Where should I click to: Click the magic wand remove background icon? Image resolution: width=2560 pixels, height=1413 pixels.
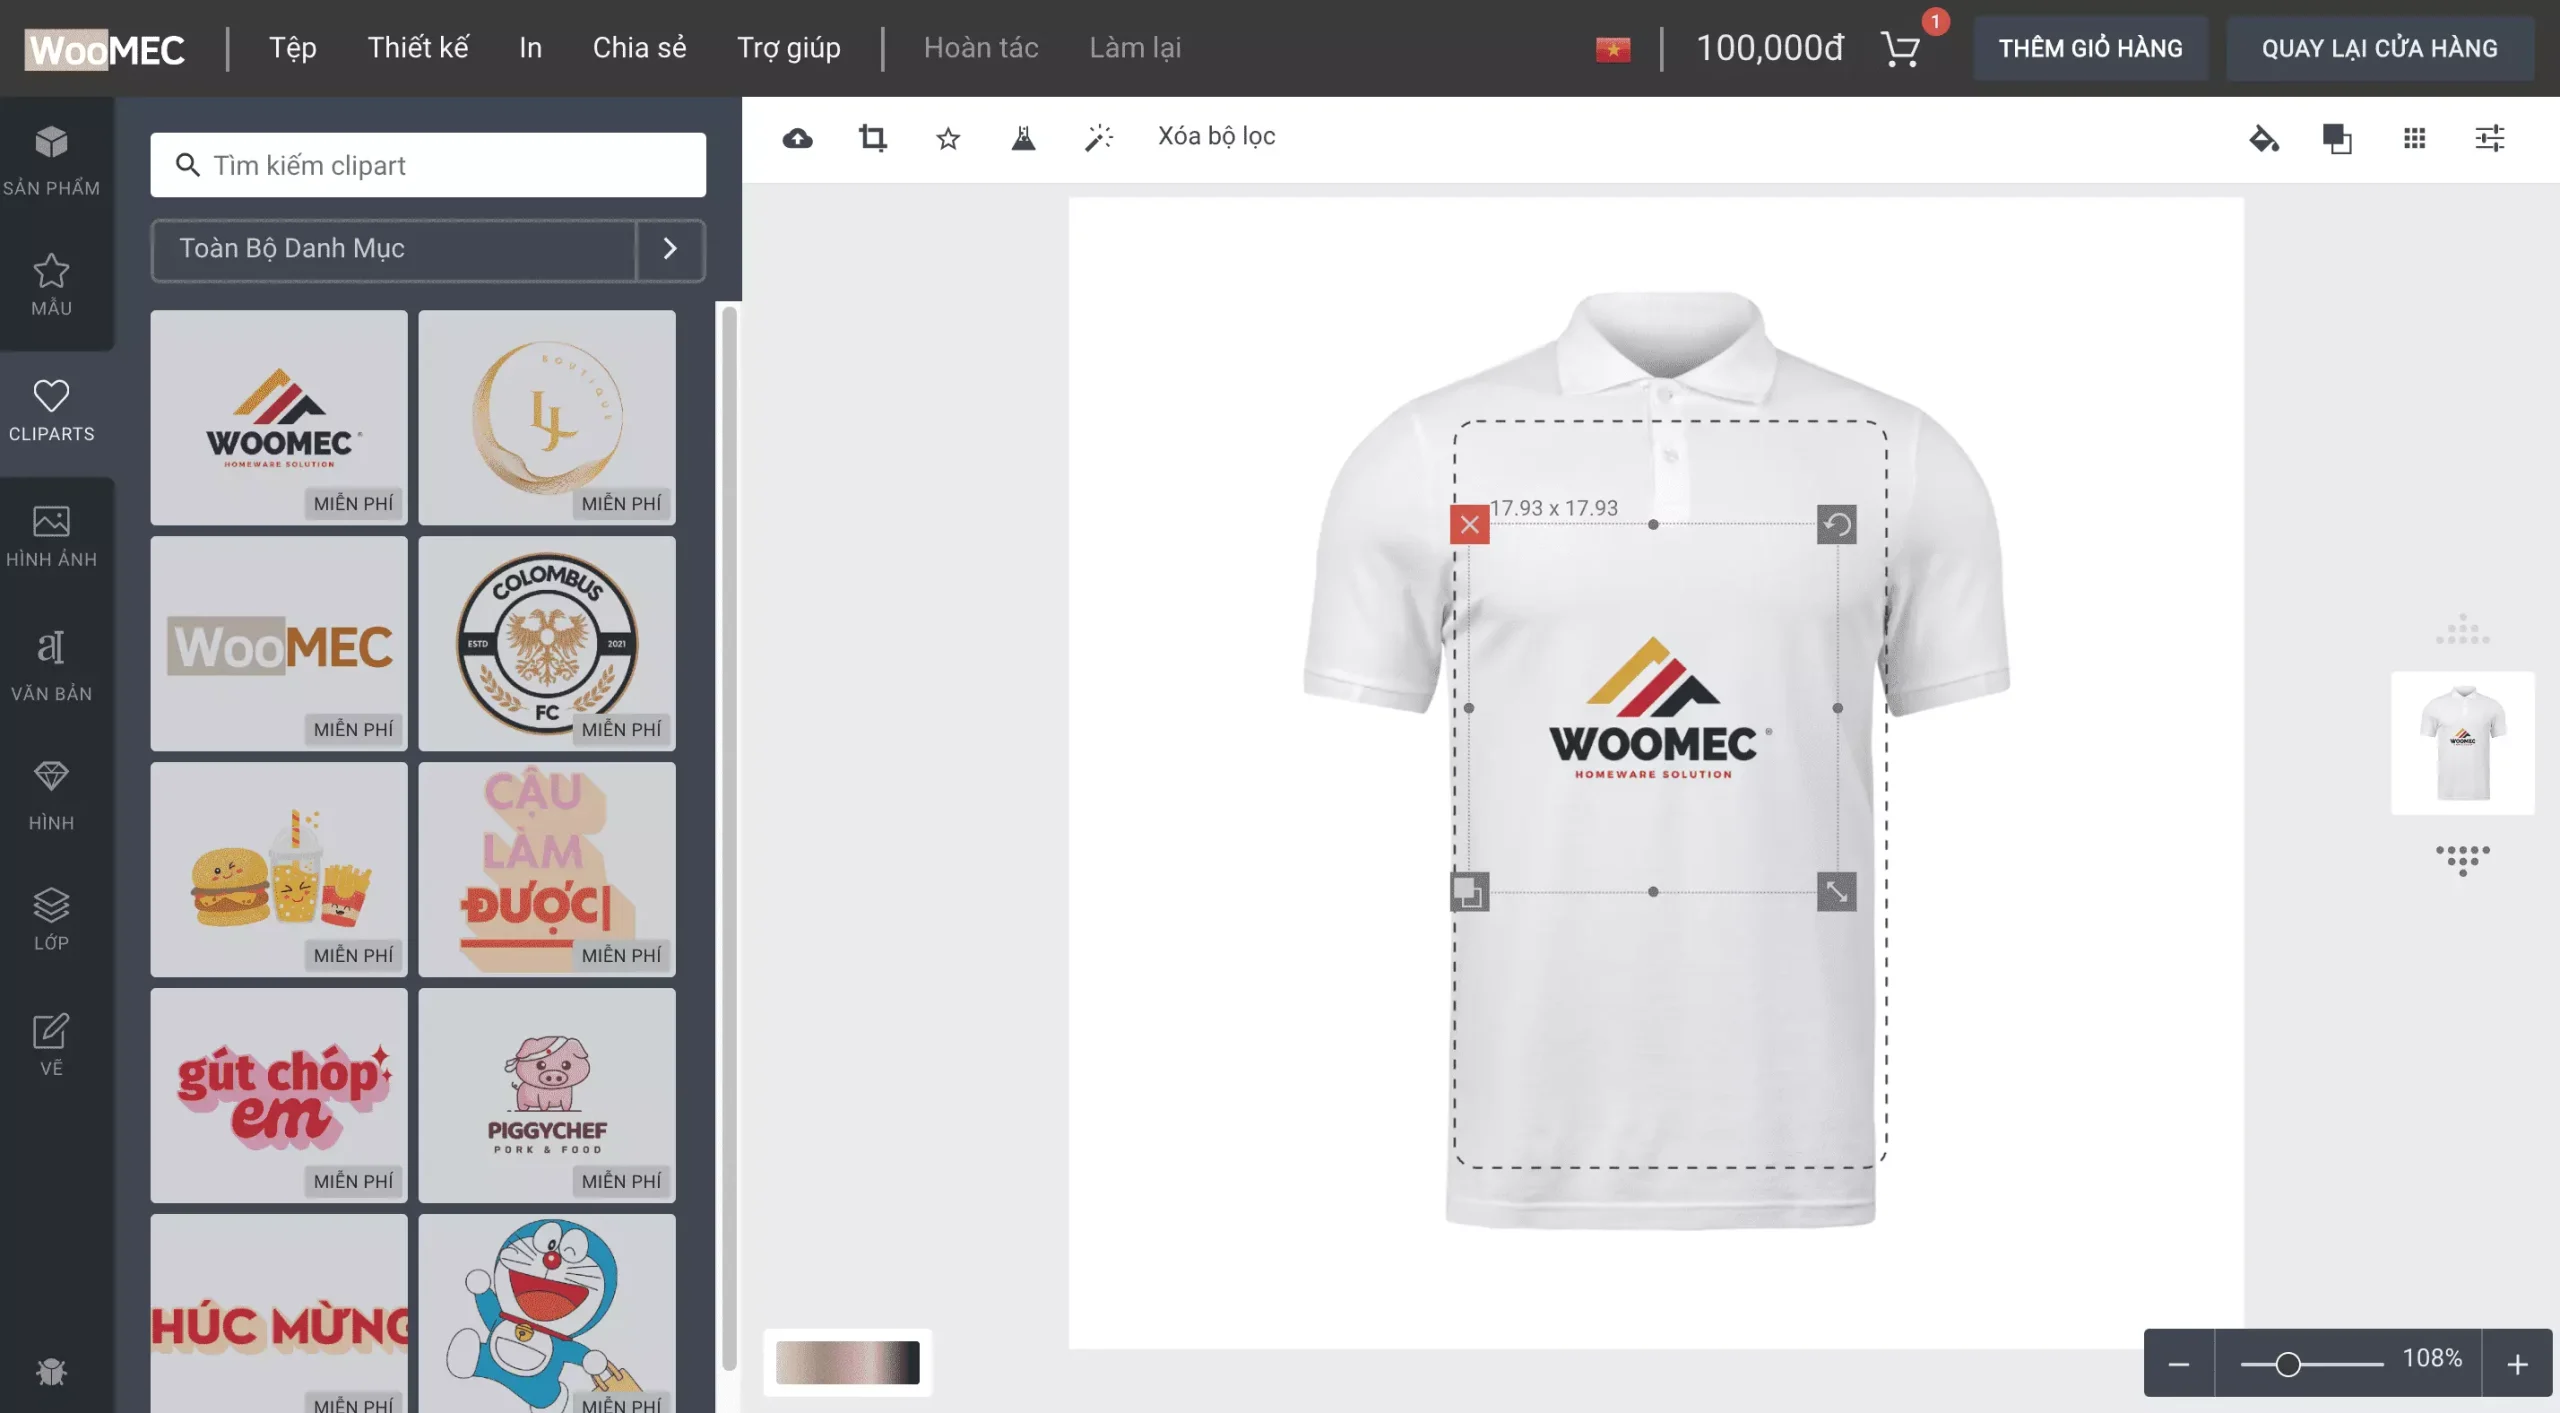click(x=1099, y=138)
